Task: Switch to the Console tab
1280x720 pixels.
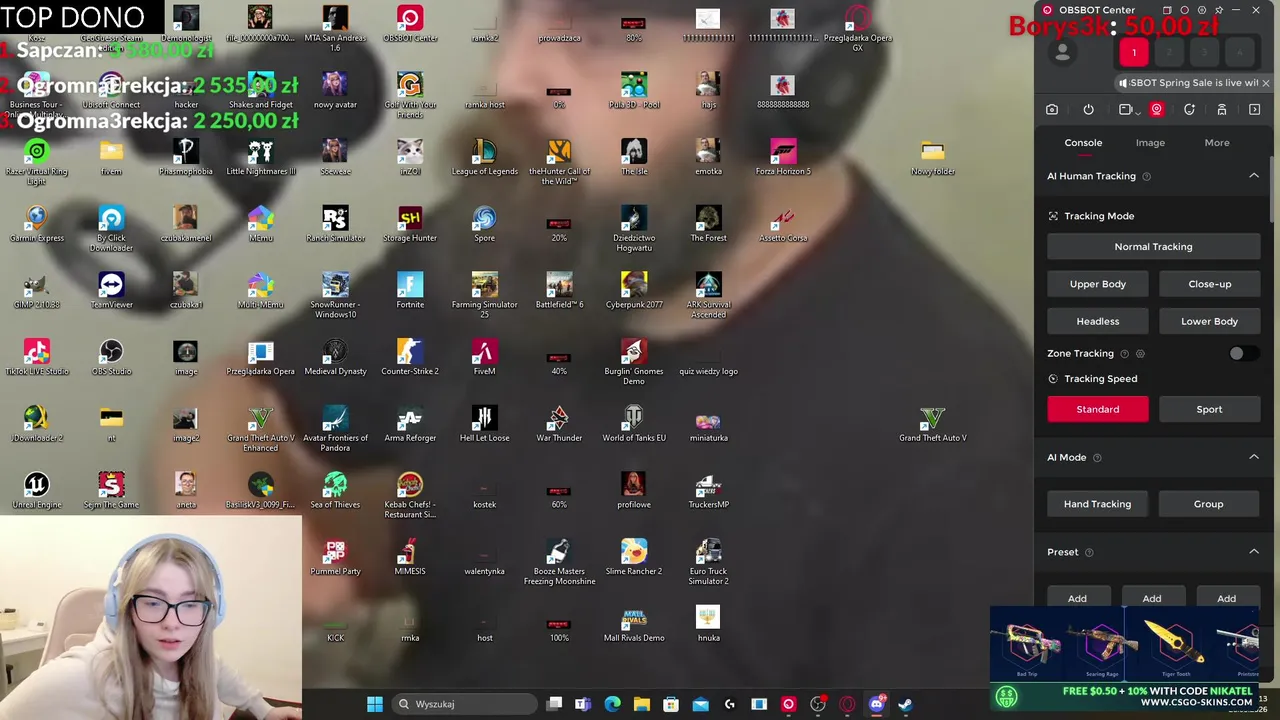Action: tap(1083, 143)
